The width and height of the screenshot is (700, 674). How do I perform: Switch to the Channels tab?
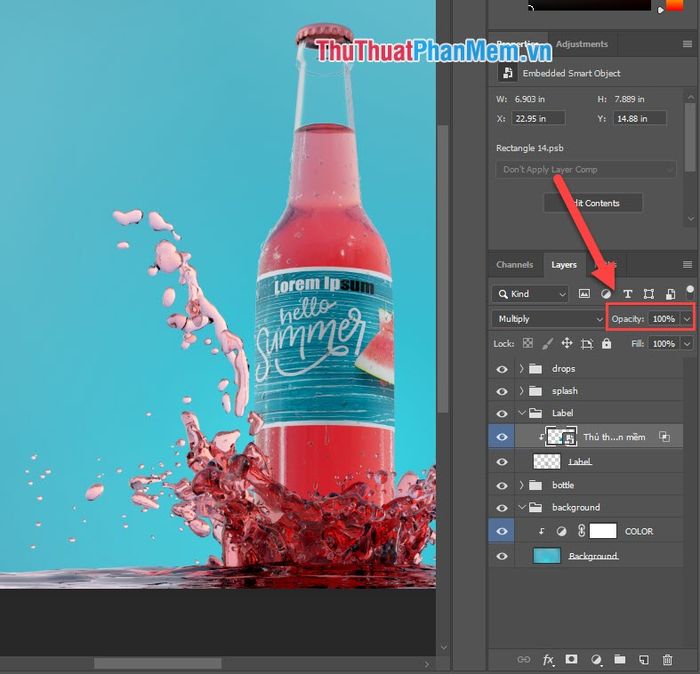[515, 265]
